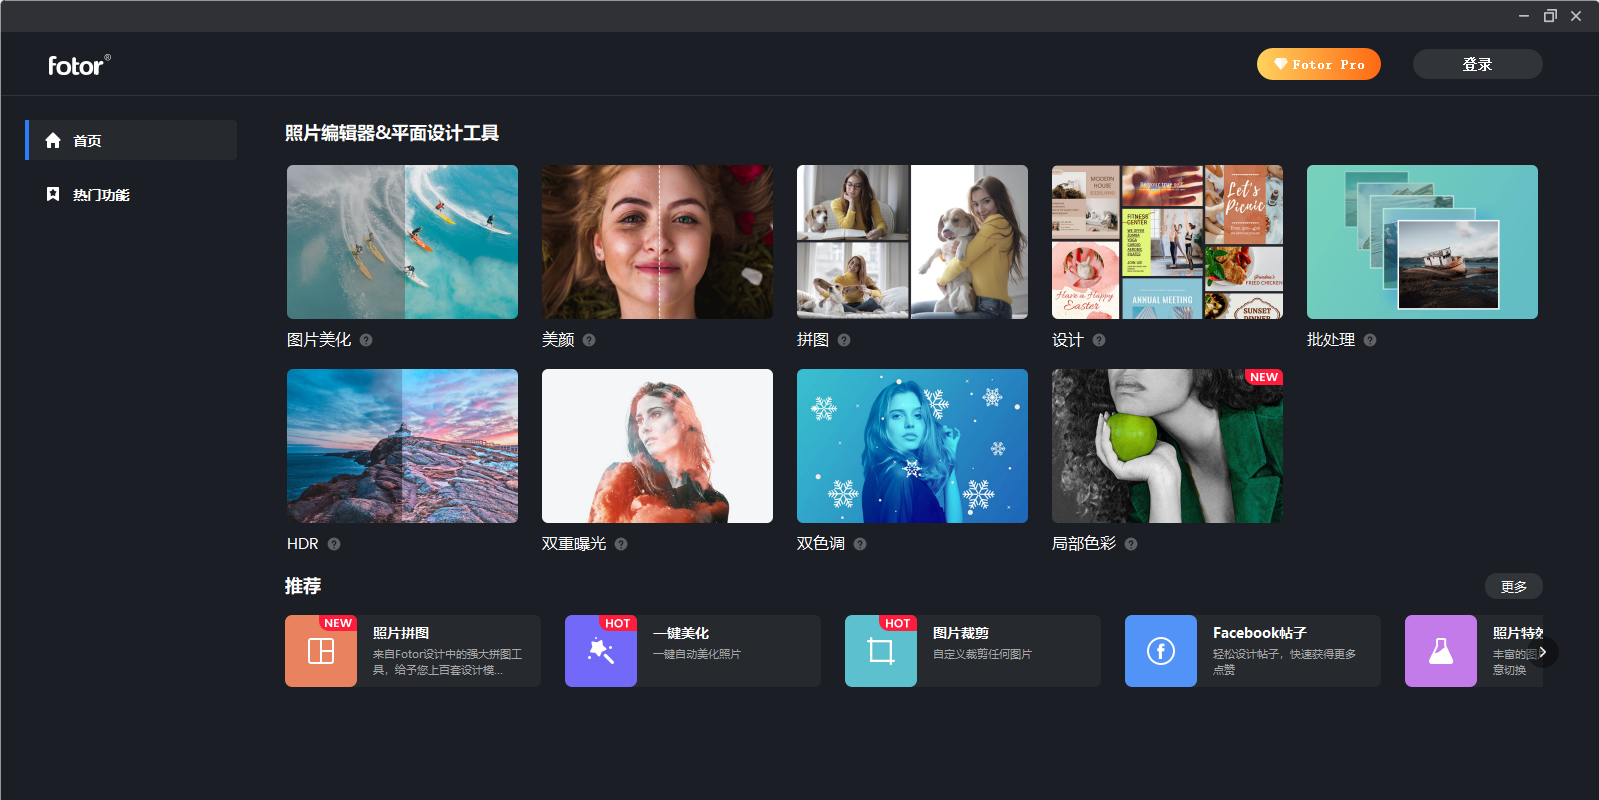Click the bookmark icon beside 热门功能
This screenshot has width=1599, height=800.
[x=53, y=194]
